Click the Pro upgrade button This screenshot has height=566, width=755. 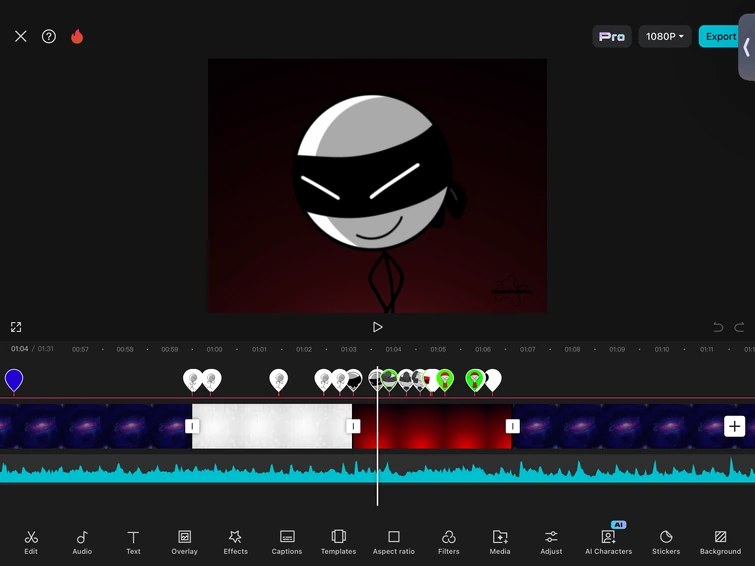[612, 37]
